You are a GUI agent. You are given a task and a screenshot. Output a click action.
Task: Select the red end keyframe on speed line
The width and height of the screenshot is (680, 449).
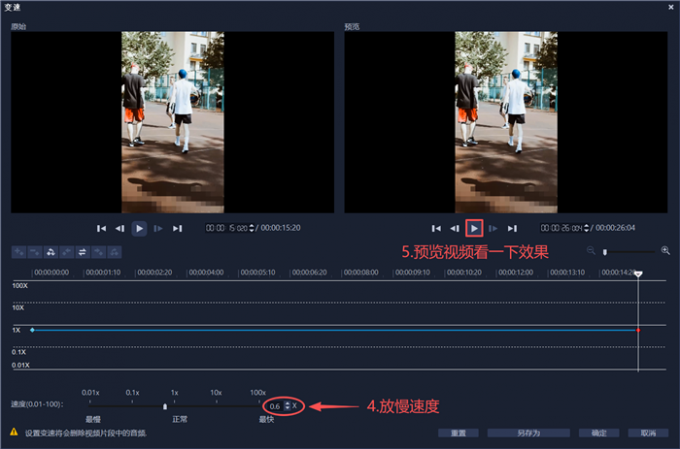[x=638, y=331]
